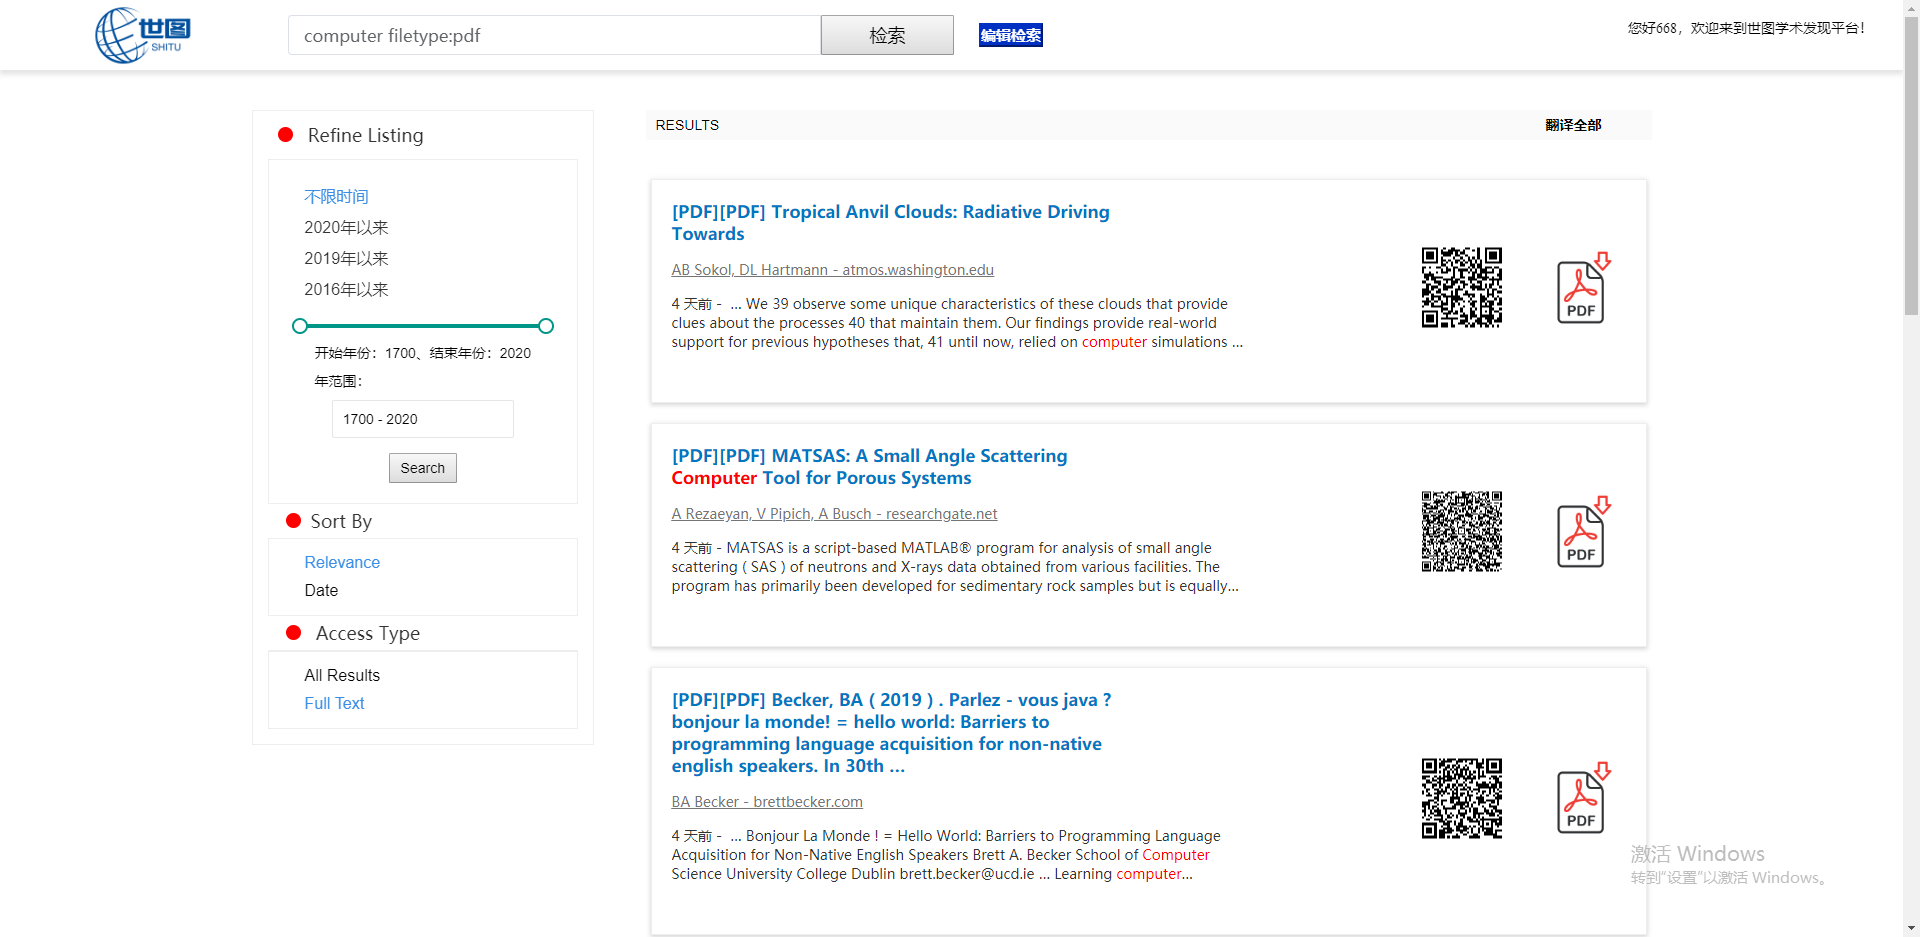This screenshot has width=1920, height=937.
Task: Click QR code of Becker BA result
Action: 1461,798
